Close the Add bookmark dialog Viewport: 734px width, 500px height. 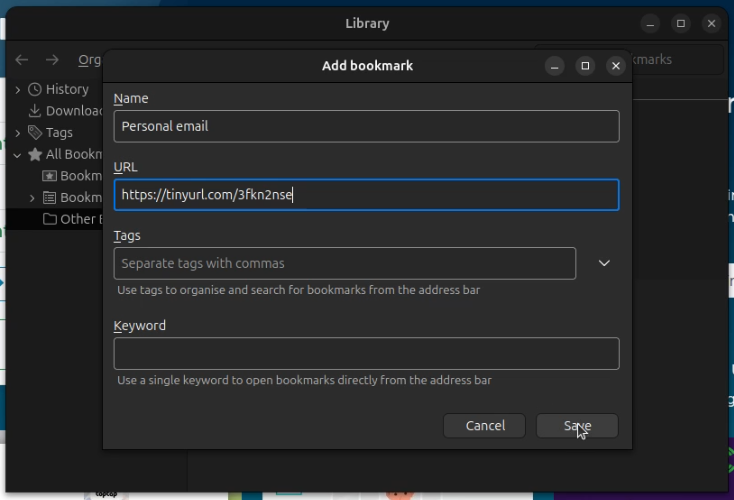point(616,66)
